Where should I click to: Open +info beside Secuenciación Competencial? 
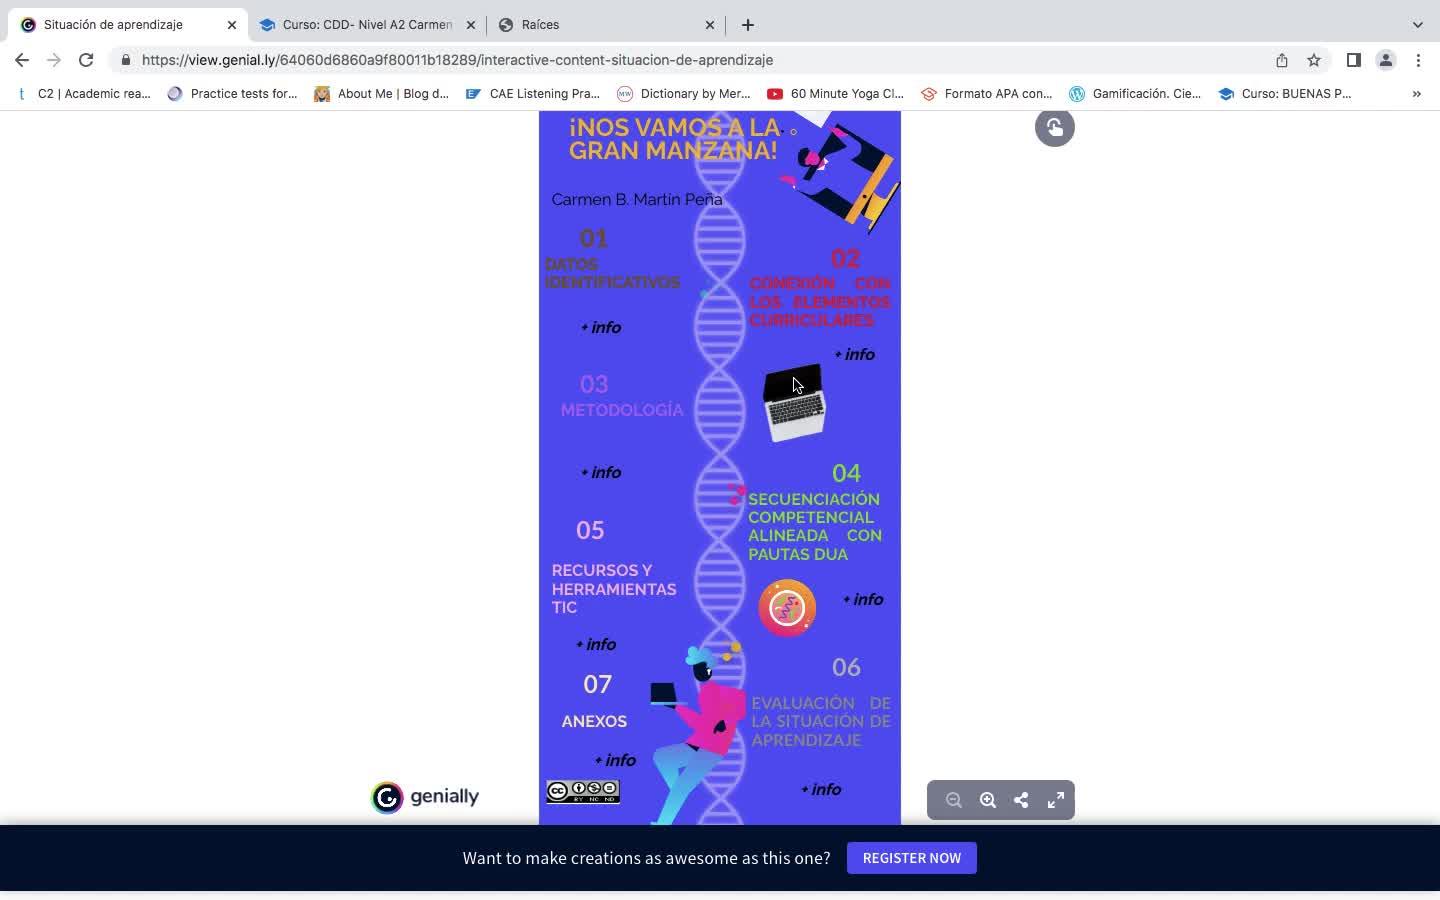coord(863,600)
